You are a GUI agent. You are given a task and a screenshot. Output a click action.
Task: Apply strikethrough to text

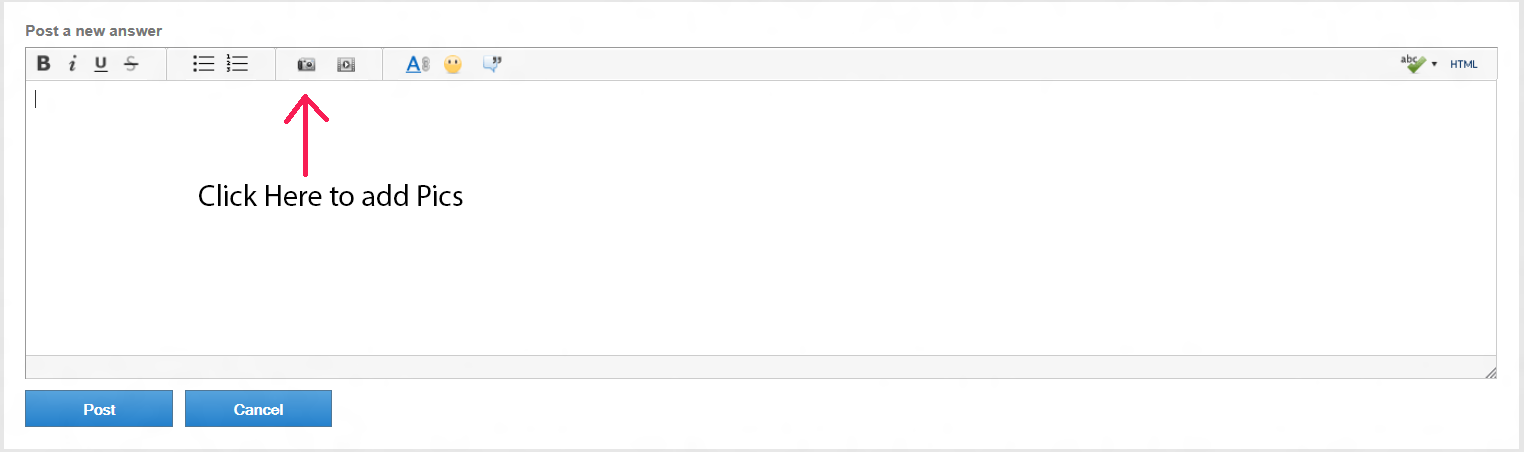pyautogui.click(x=131, y=64)
